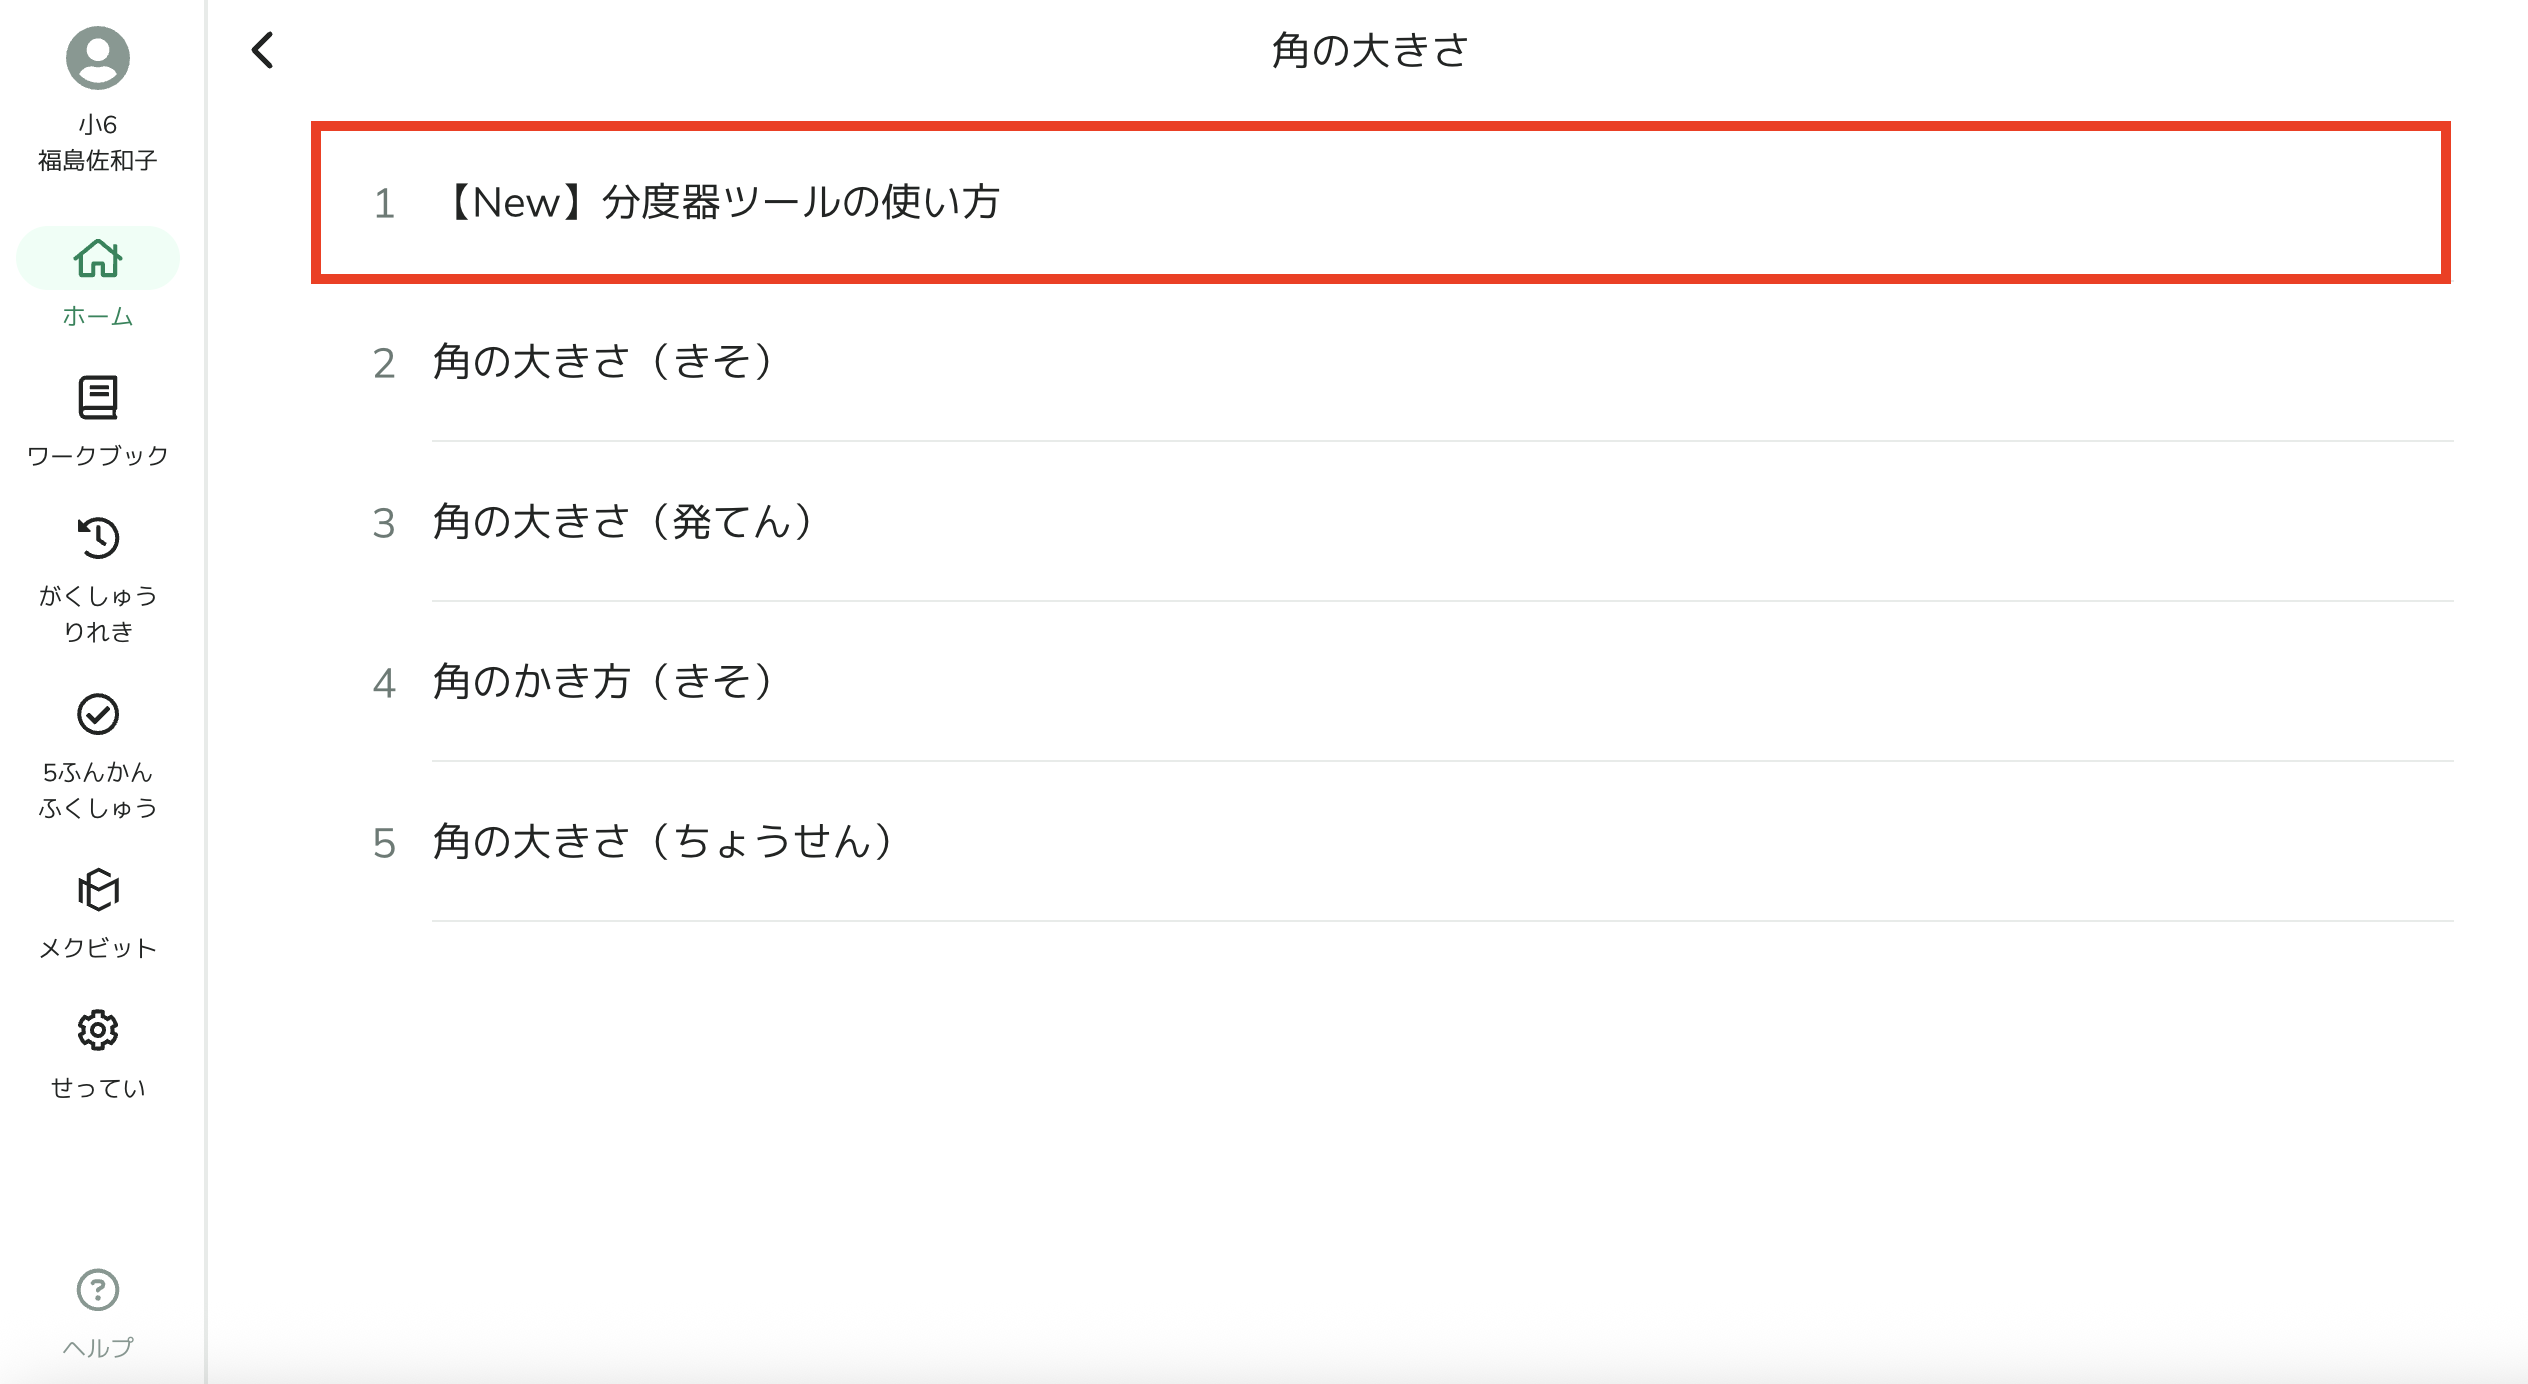
Task: Click the ヘルプ label text
Action: tap(98, 1348)
